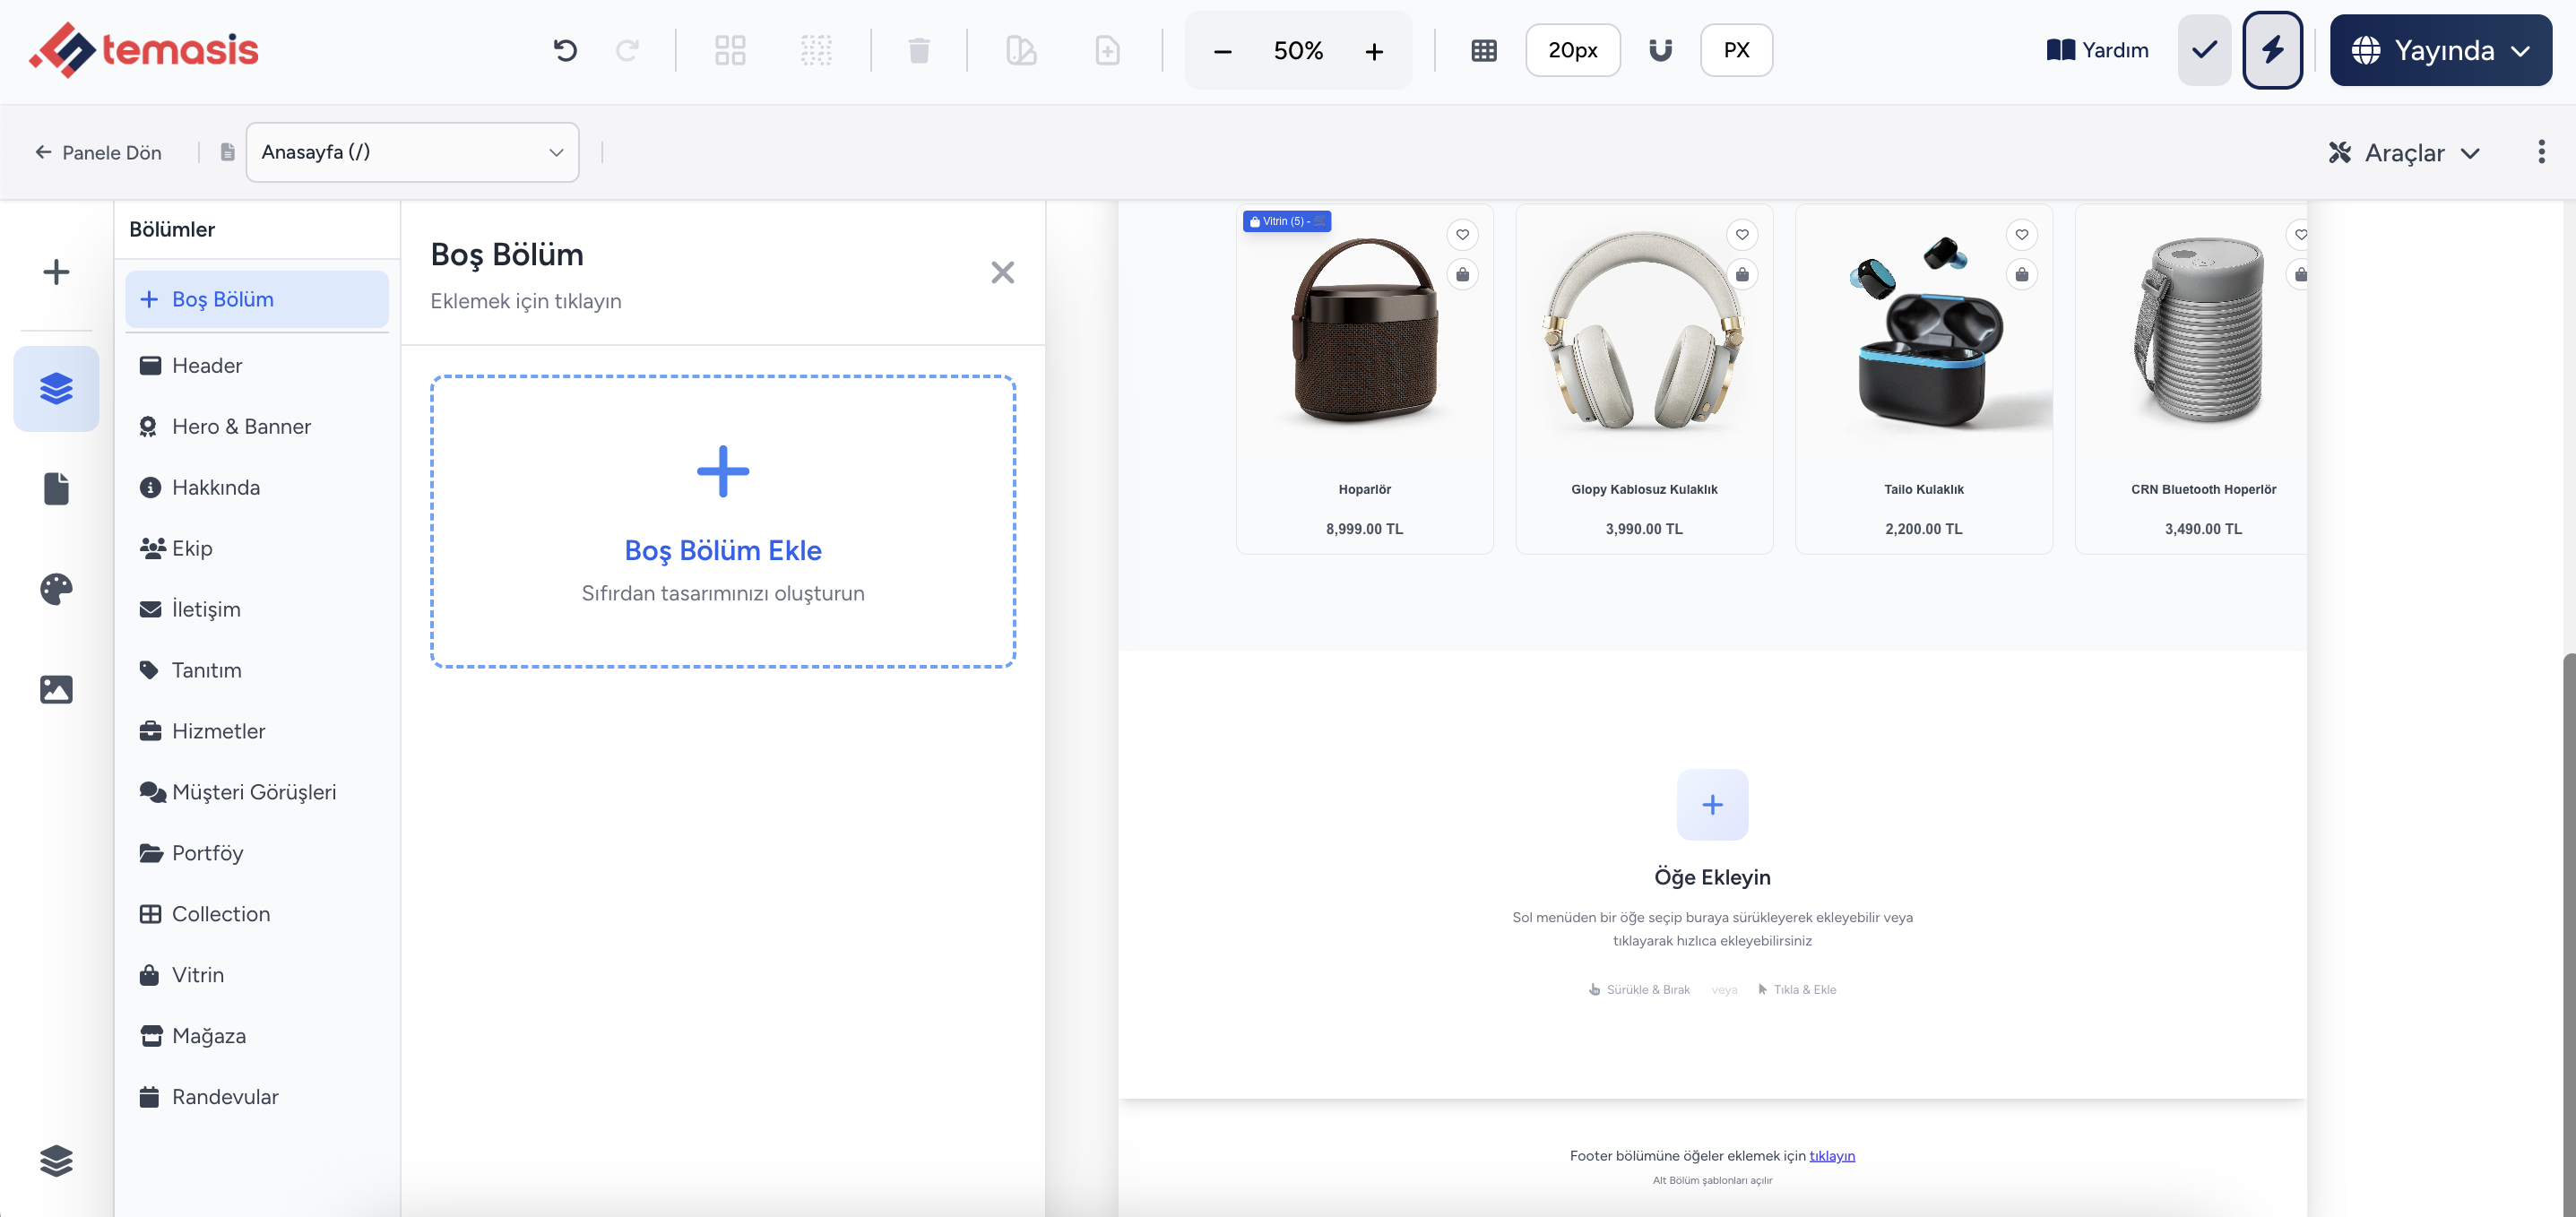Open the Anasayfa page selector dropdown
Screen dimensions: 2576x1217
(x=412, y=152)
